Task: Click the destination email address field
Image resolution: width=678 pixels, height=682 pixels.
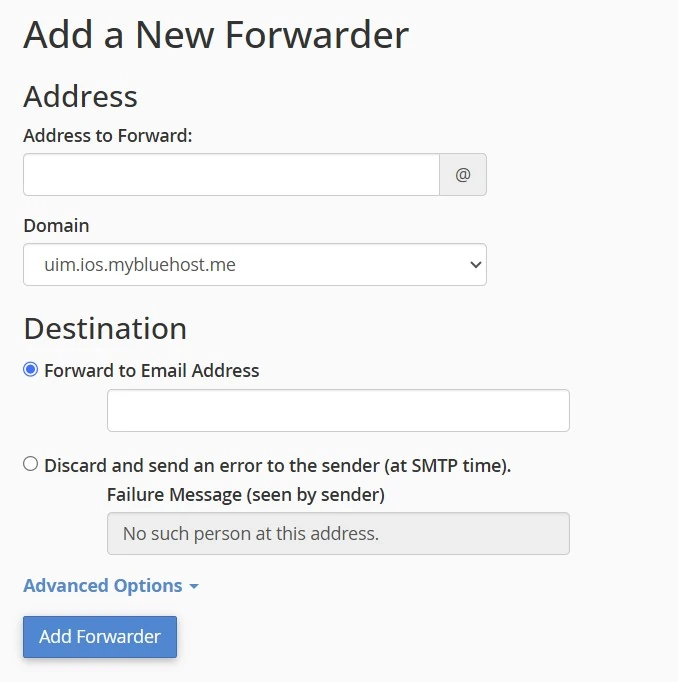Action: pyautogui.click(x=338, y=410)
